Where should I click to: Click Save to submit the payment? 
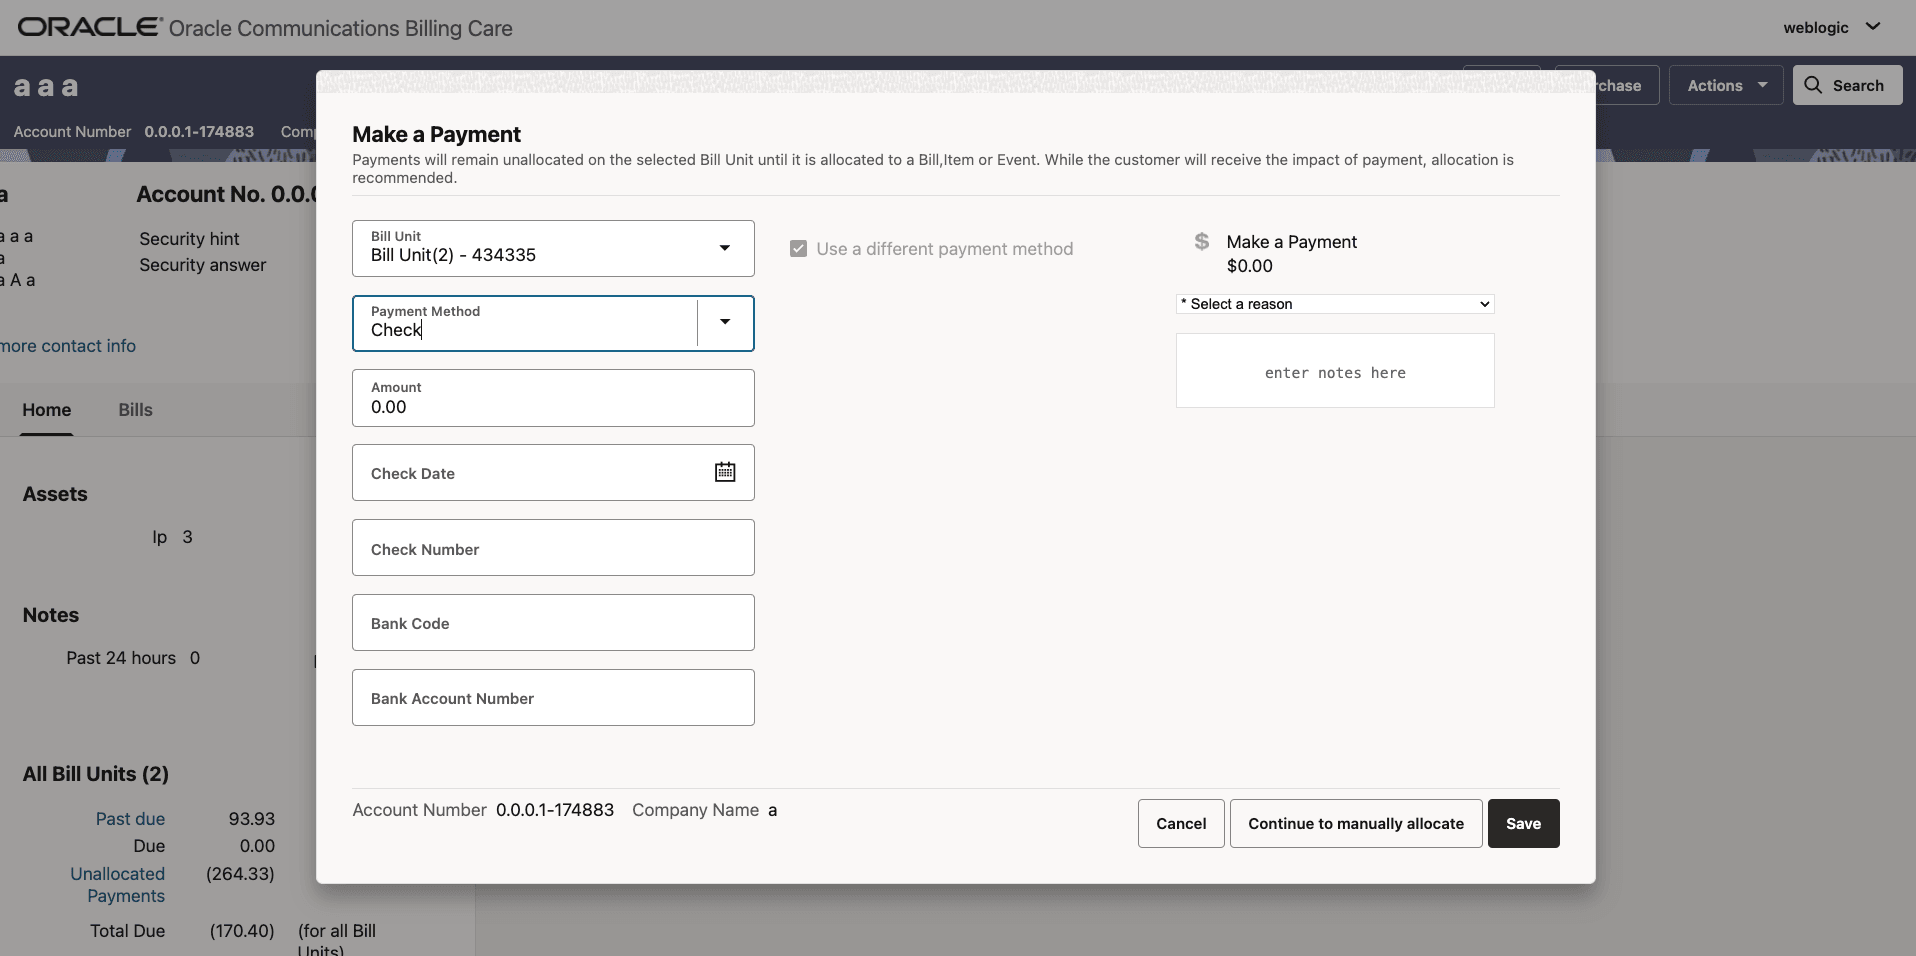pos(1522,823)
